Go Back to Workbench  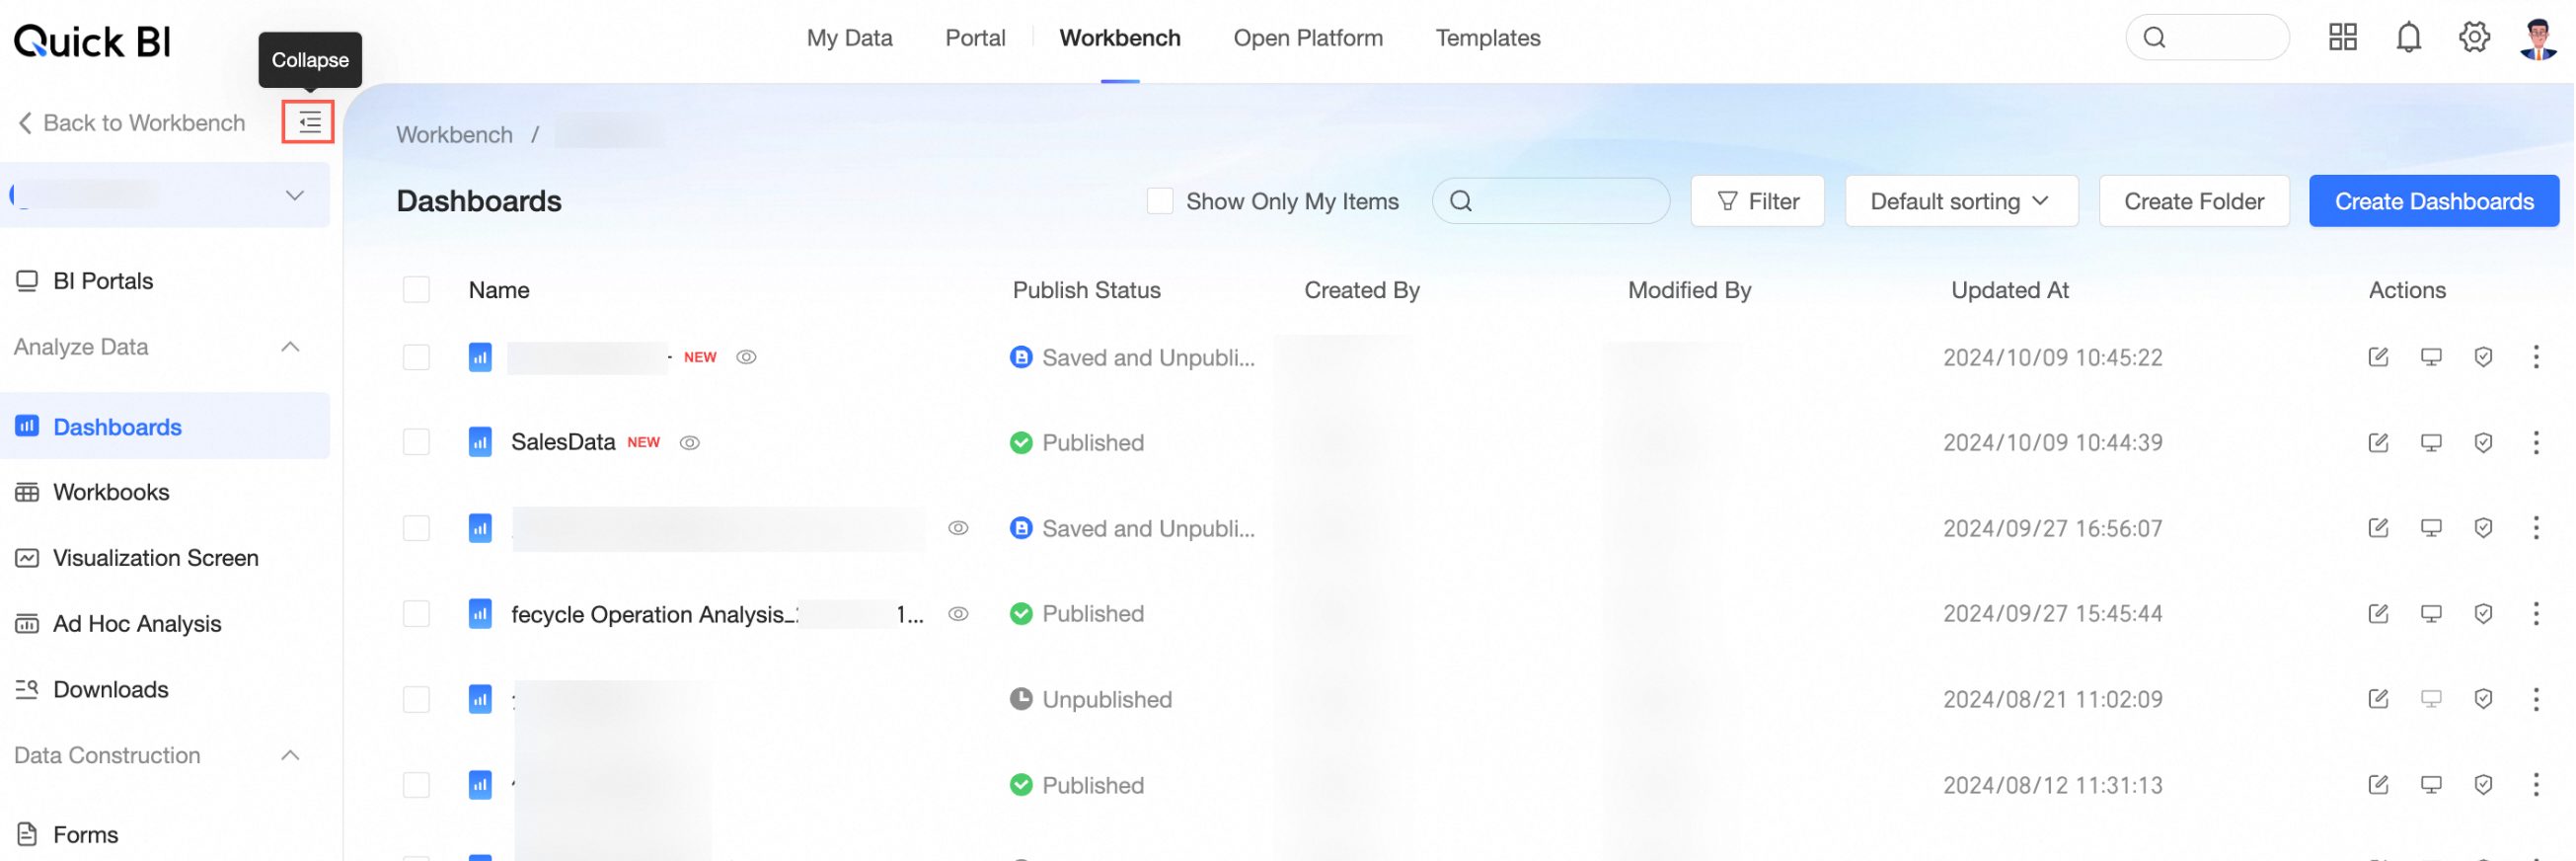[x=131, y=123]
